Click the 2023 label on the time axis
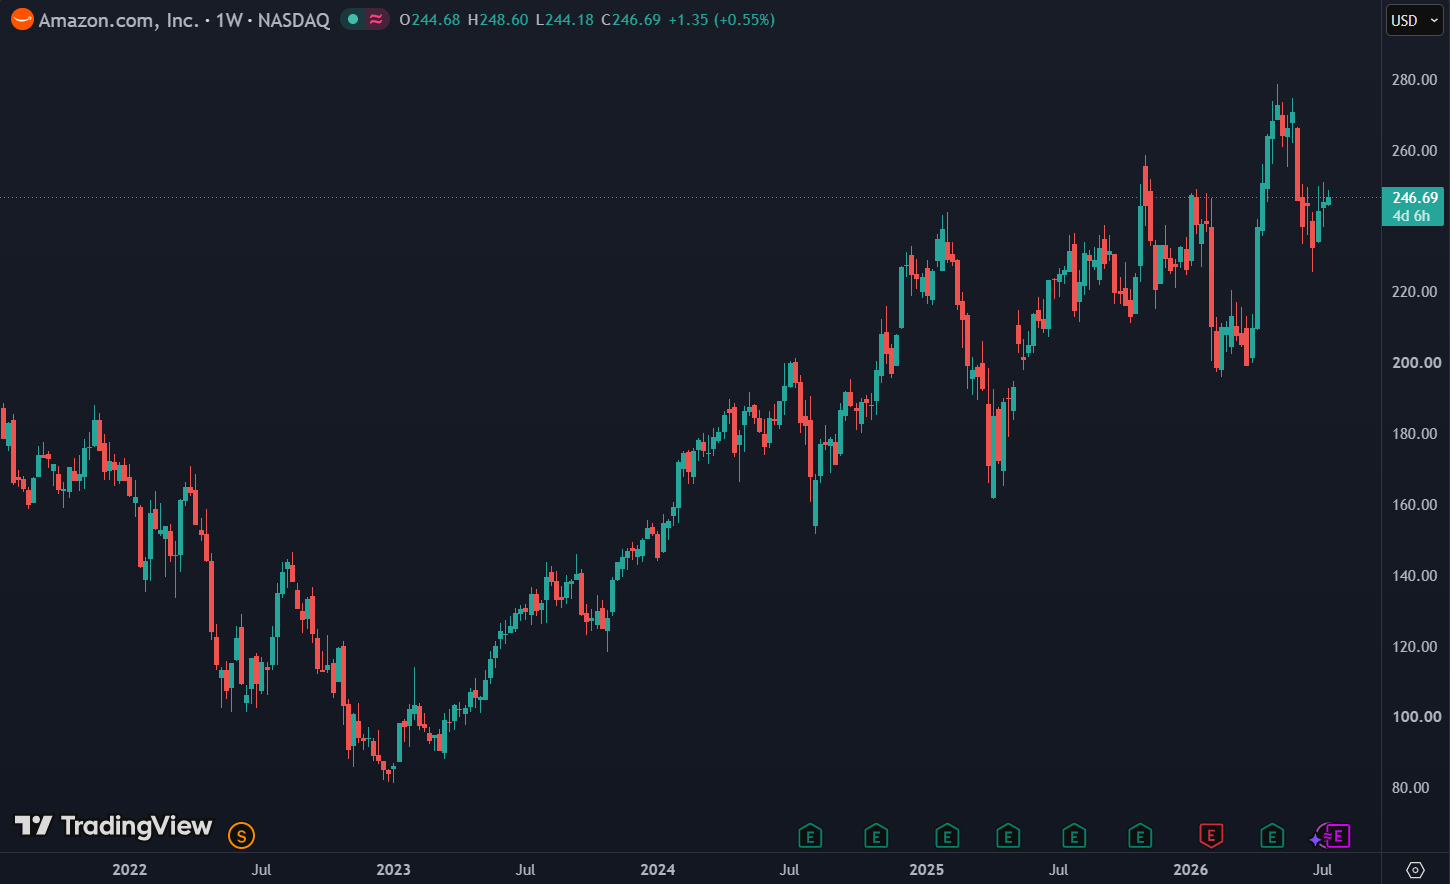Image resolution: width=1450 pixels, height=884 pixels. 393,870
